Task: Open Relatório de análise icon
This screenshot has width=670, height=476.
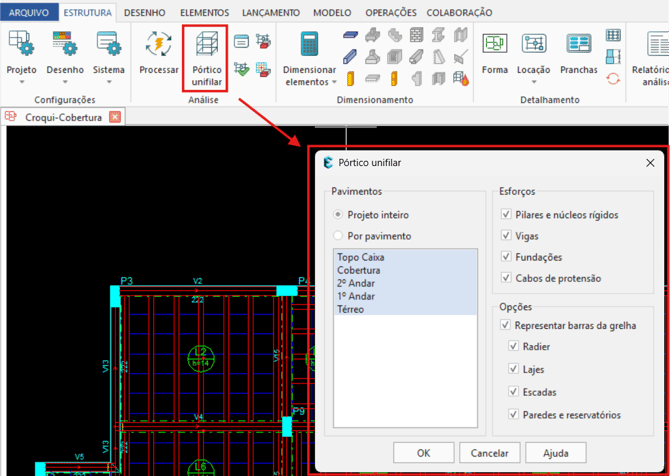Action: pos(657,44)
